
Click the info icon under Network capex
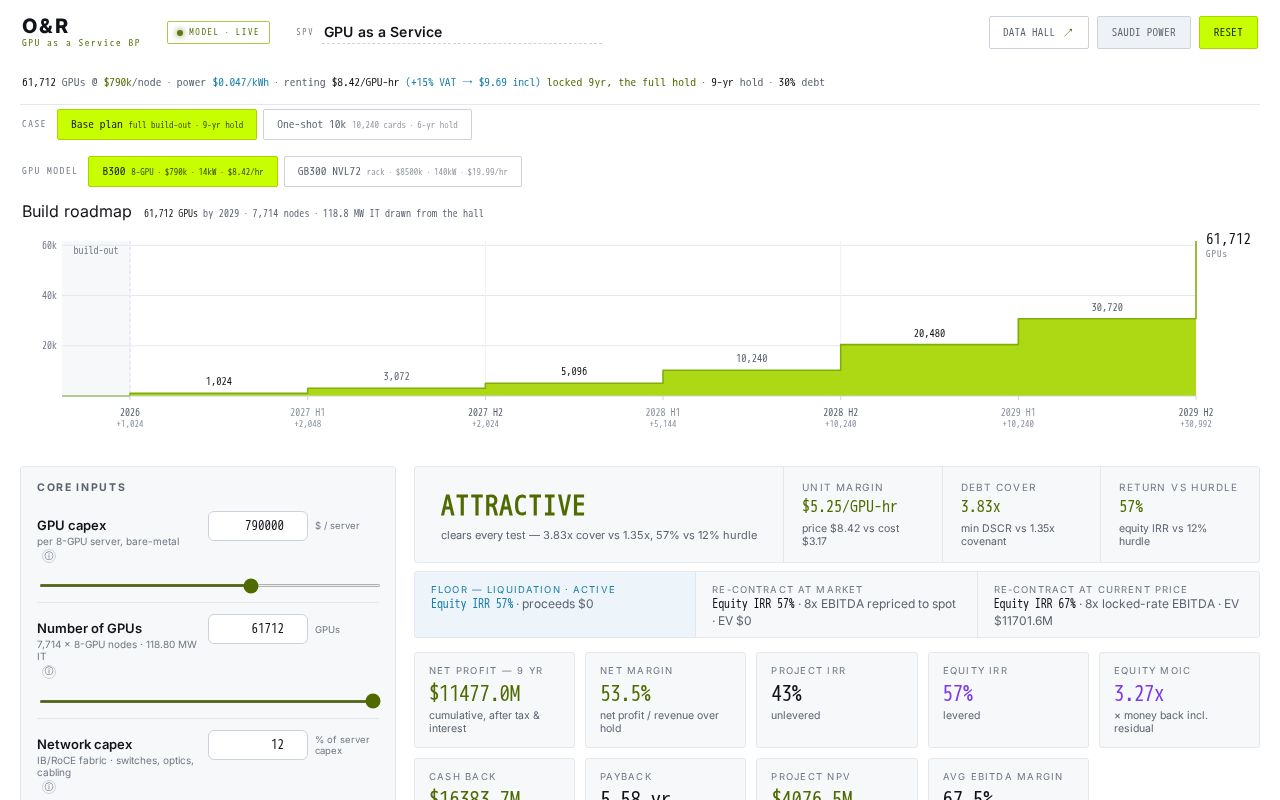pos(49,787)
